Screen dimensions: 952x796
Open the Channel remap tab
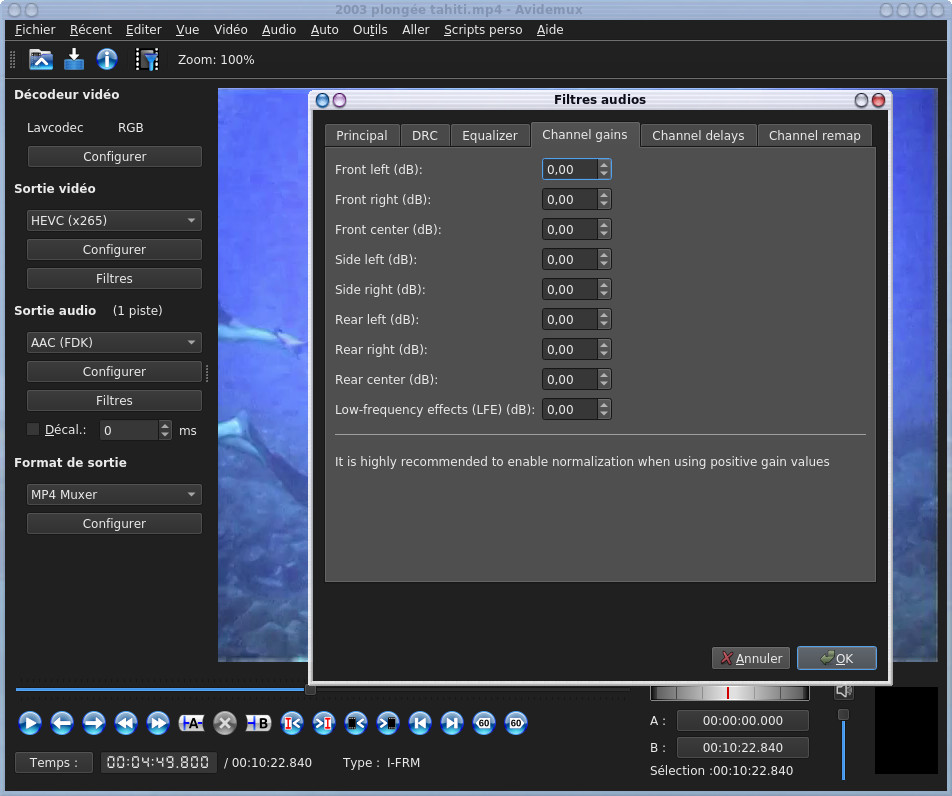[x=814, y=136]
